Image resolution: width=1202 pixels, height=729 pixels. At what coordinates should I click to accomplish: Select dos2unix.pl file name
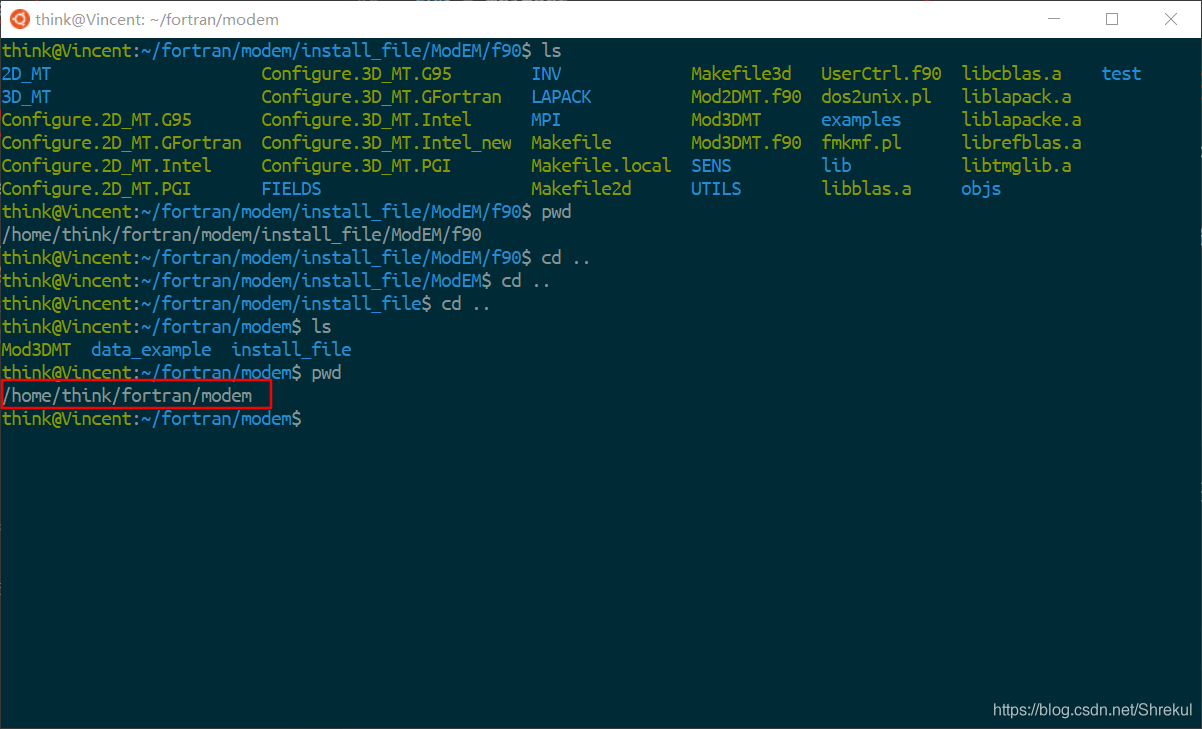pos(876,96)
